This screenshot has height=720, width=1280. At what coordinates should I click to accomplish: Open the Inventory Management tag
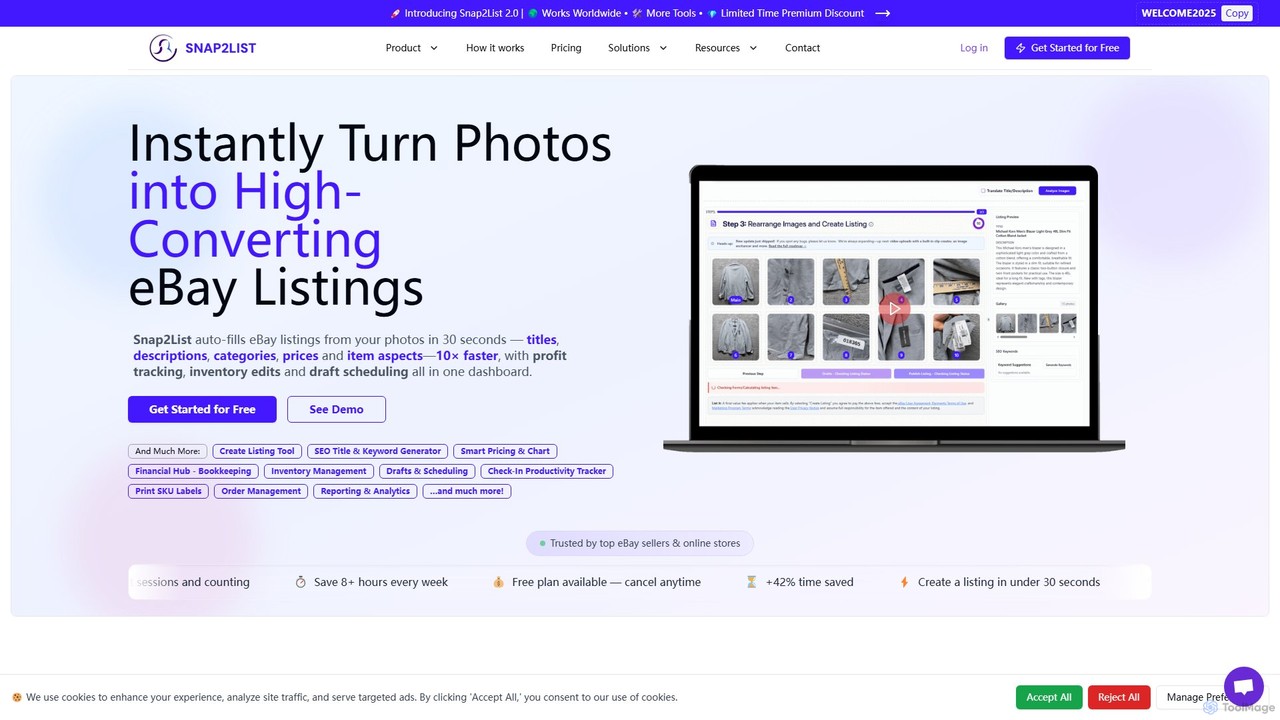click(x=319, y=471)
